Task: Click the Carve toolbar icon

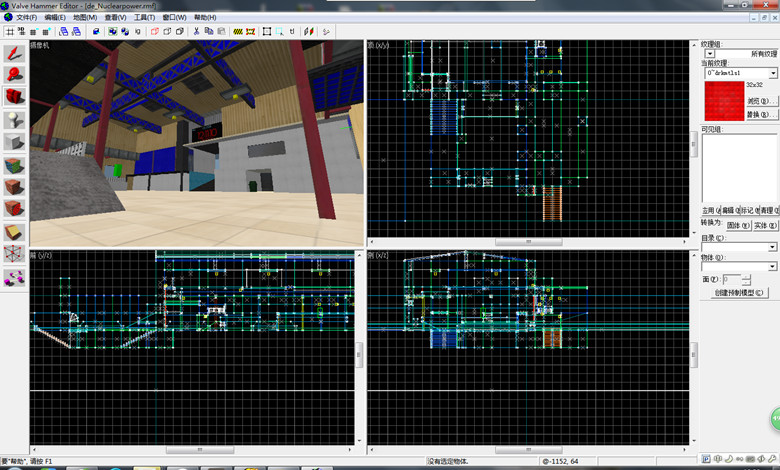Action: (96, 32)
